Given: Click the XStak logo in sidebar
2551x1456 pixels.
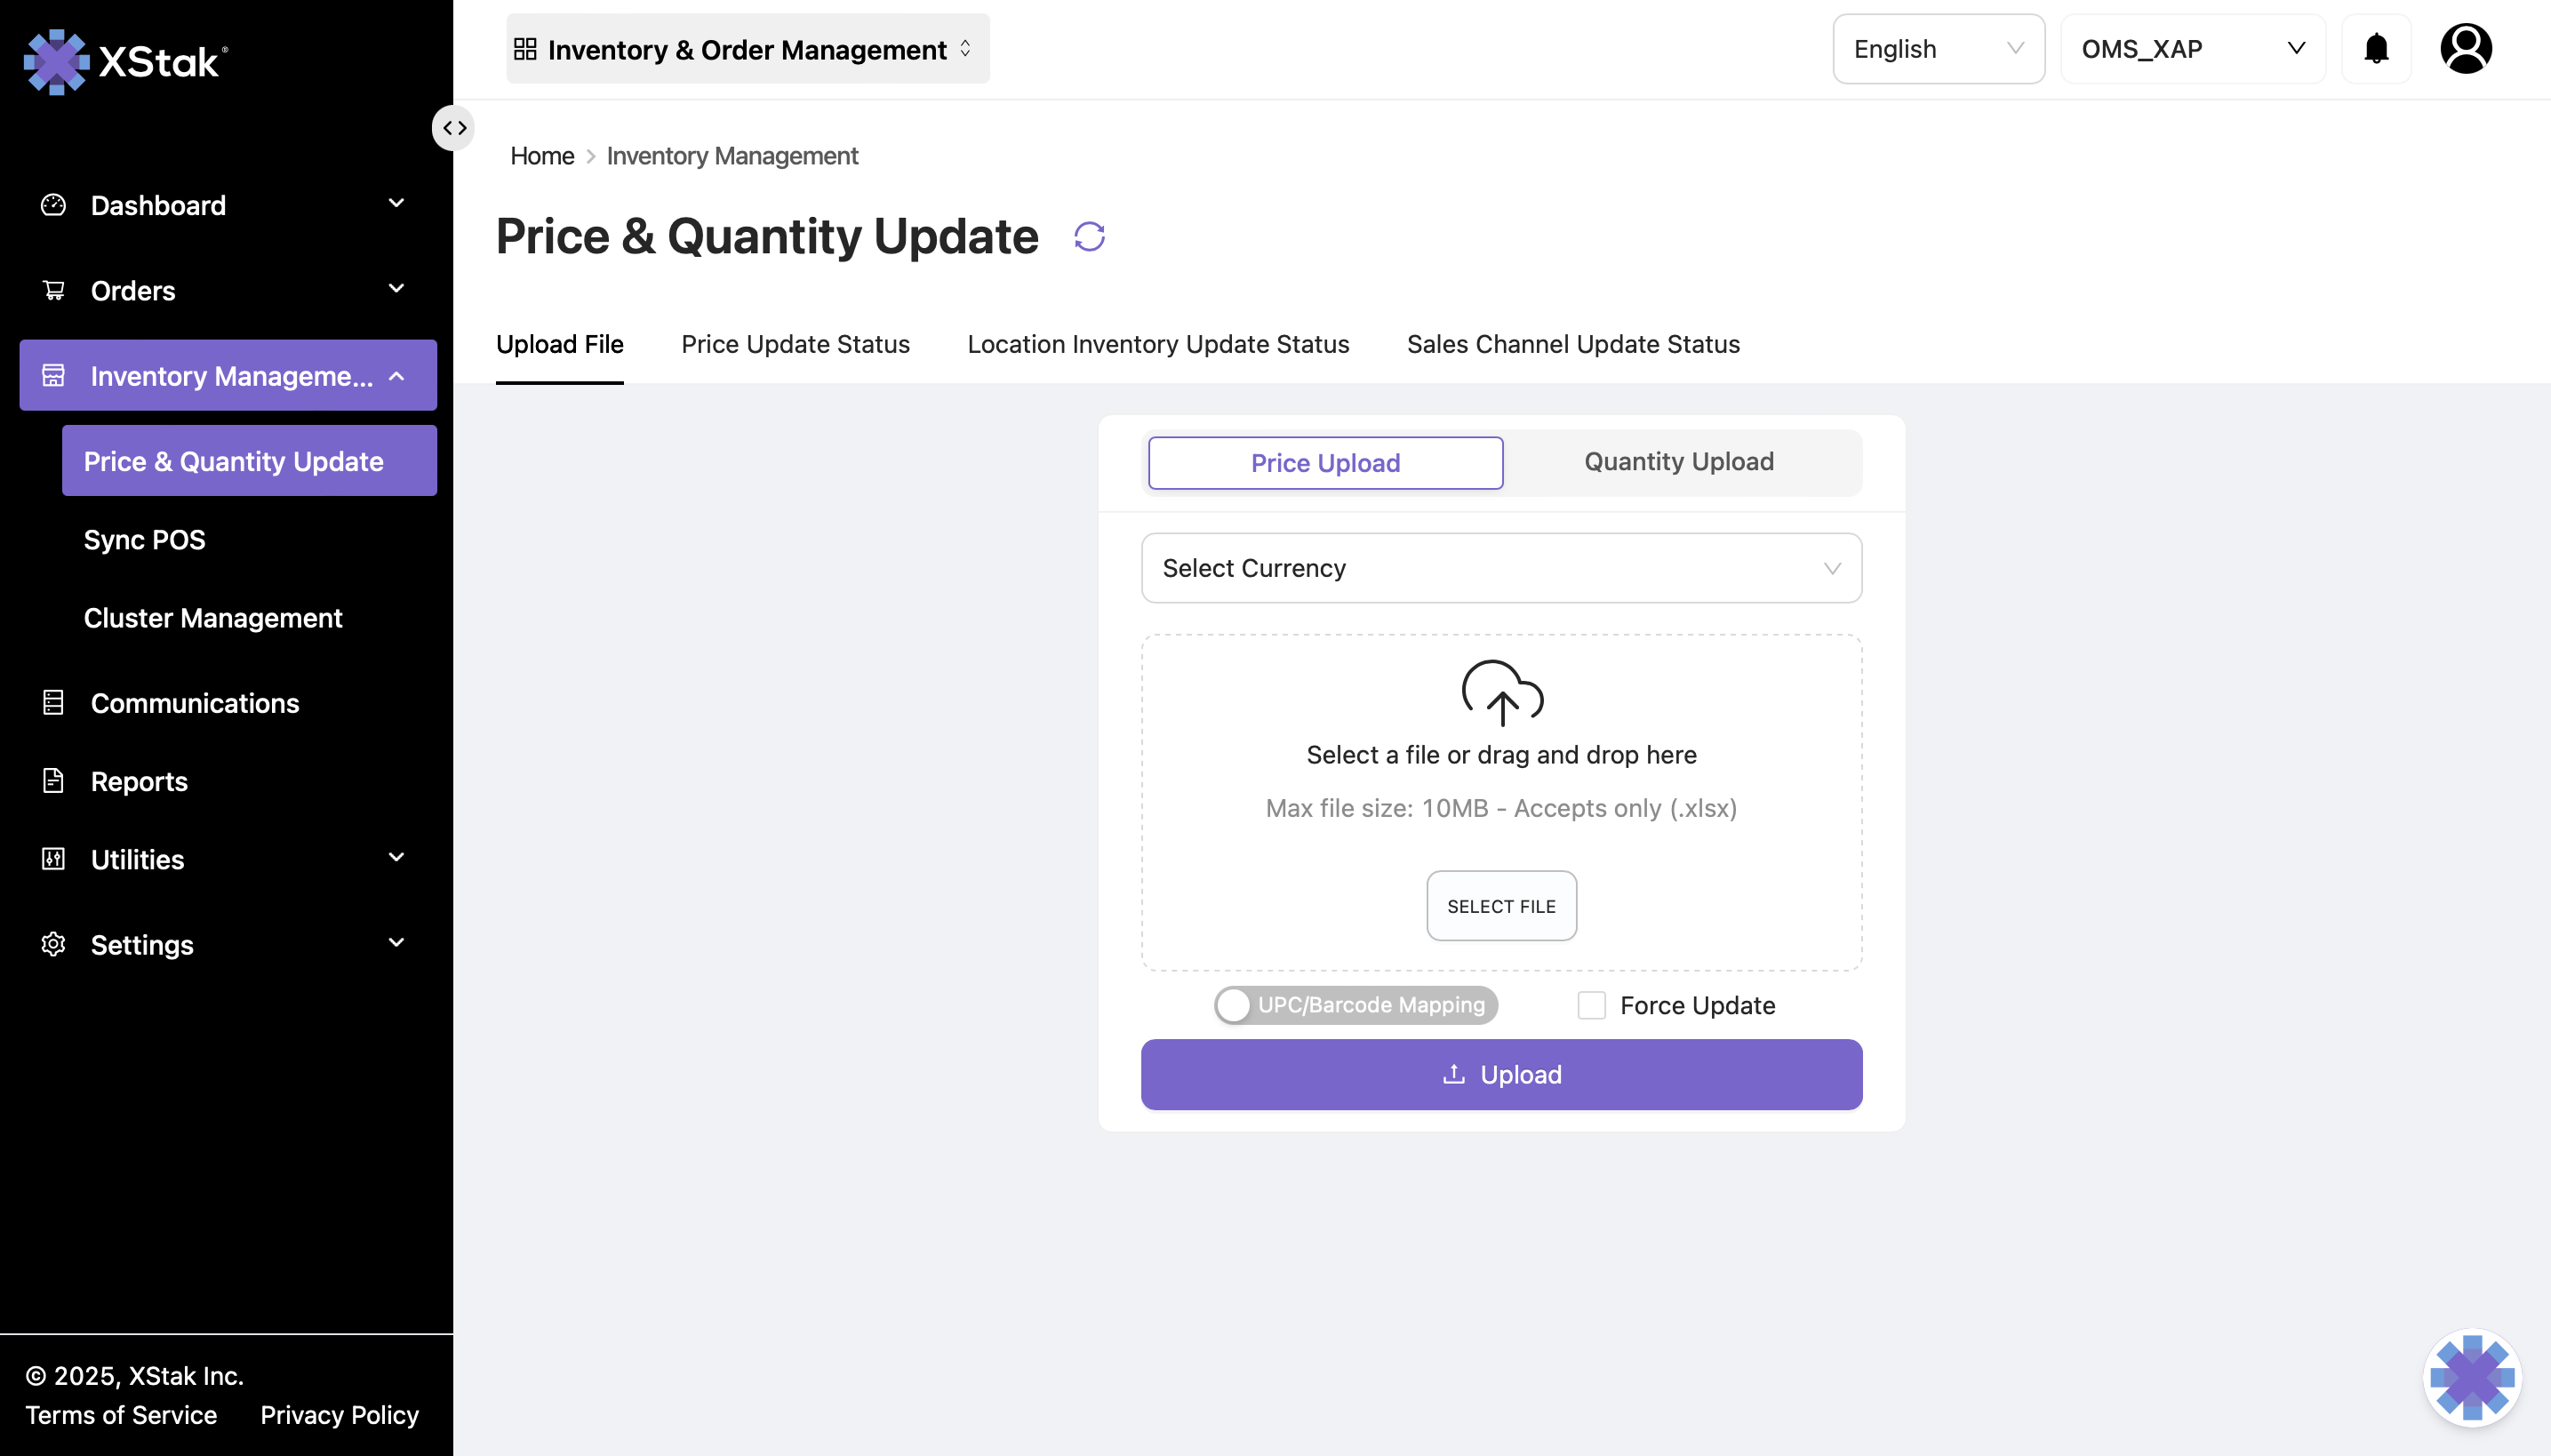Looking at the screenshot, I should tap(126, 62).
